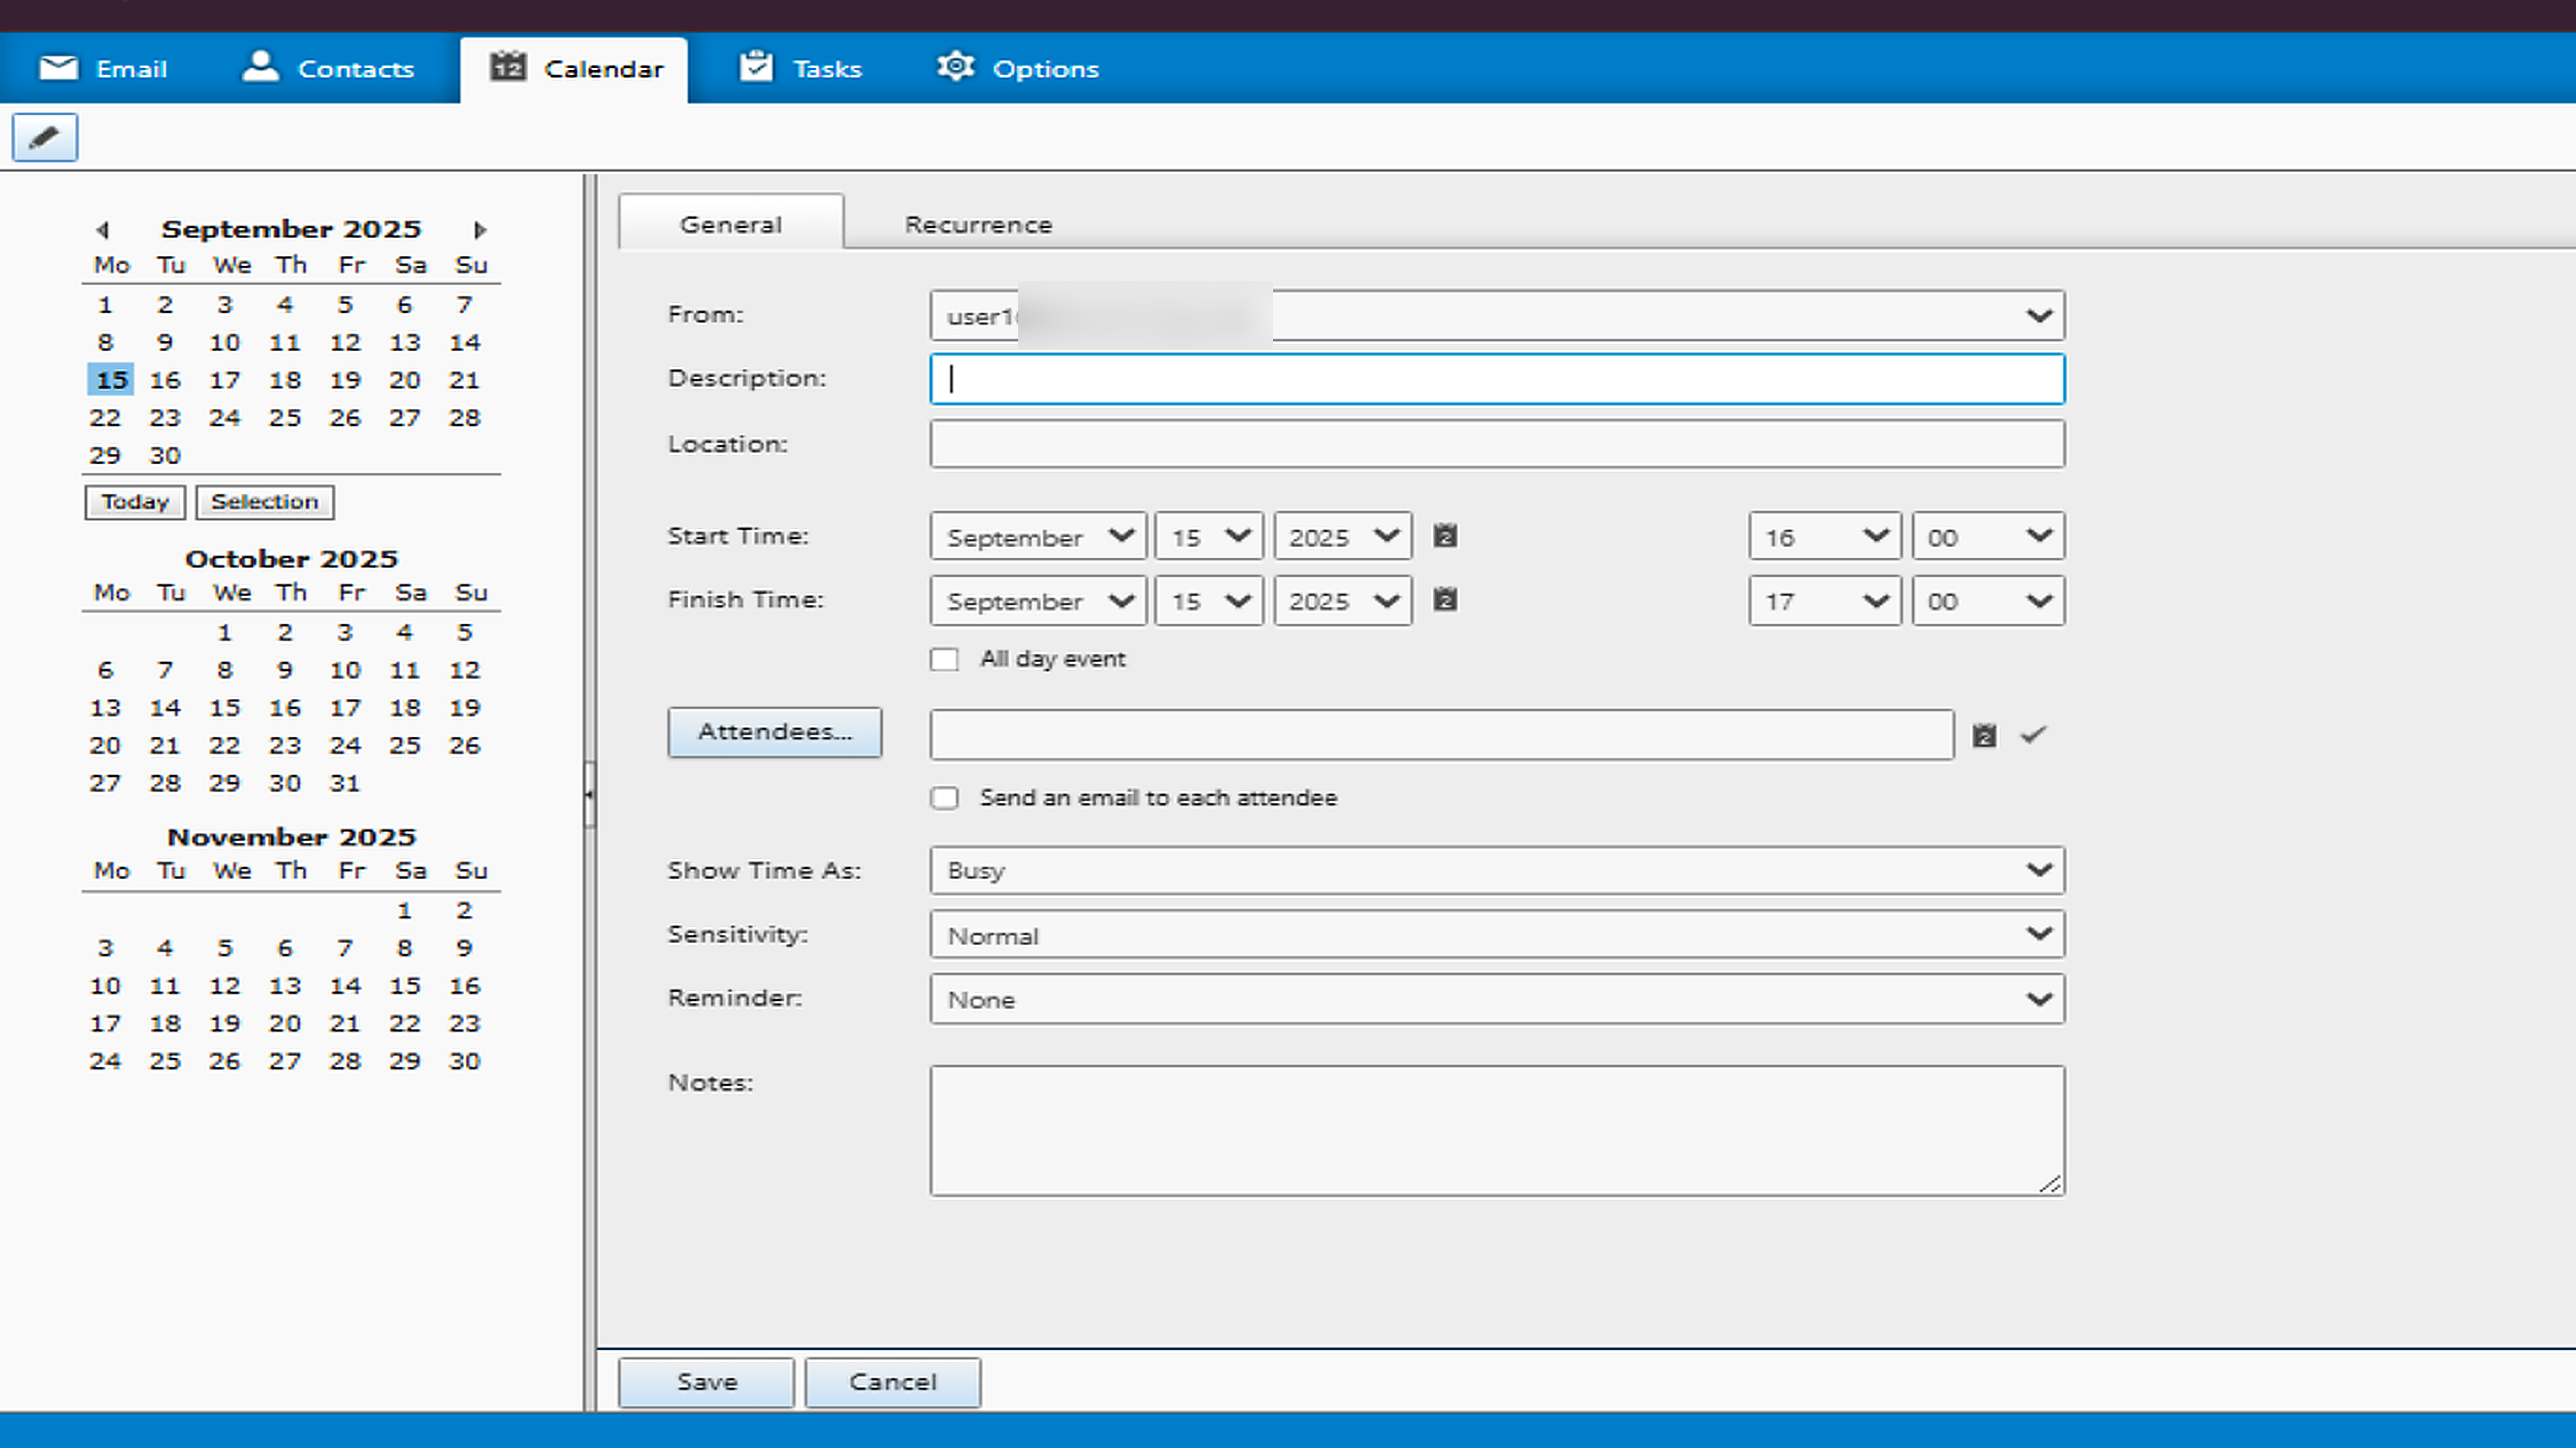
Task: Open Start Time year dropdown
Action: [x=1343, y=536]
